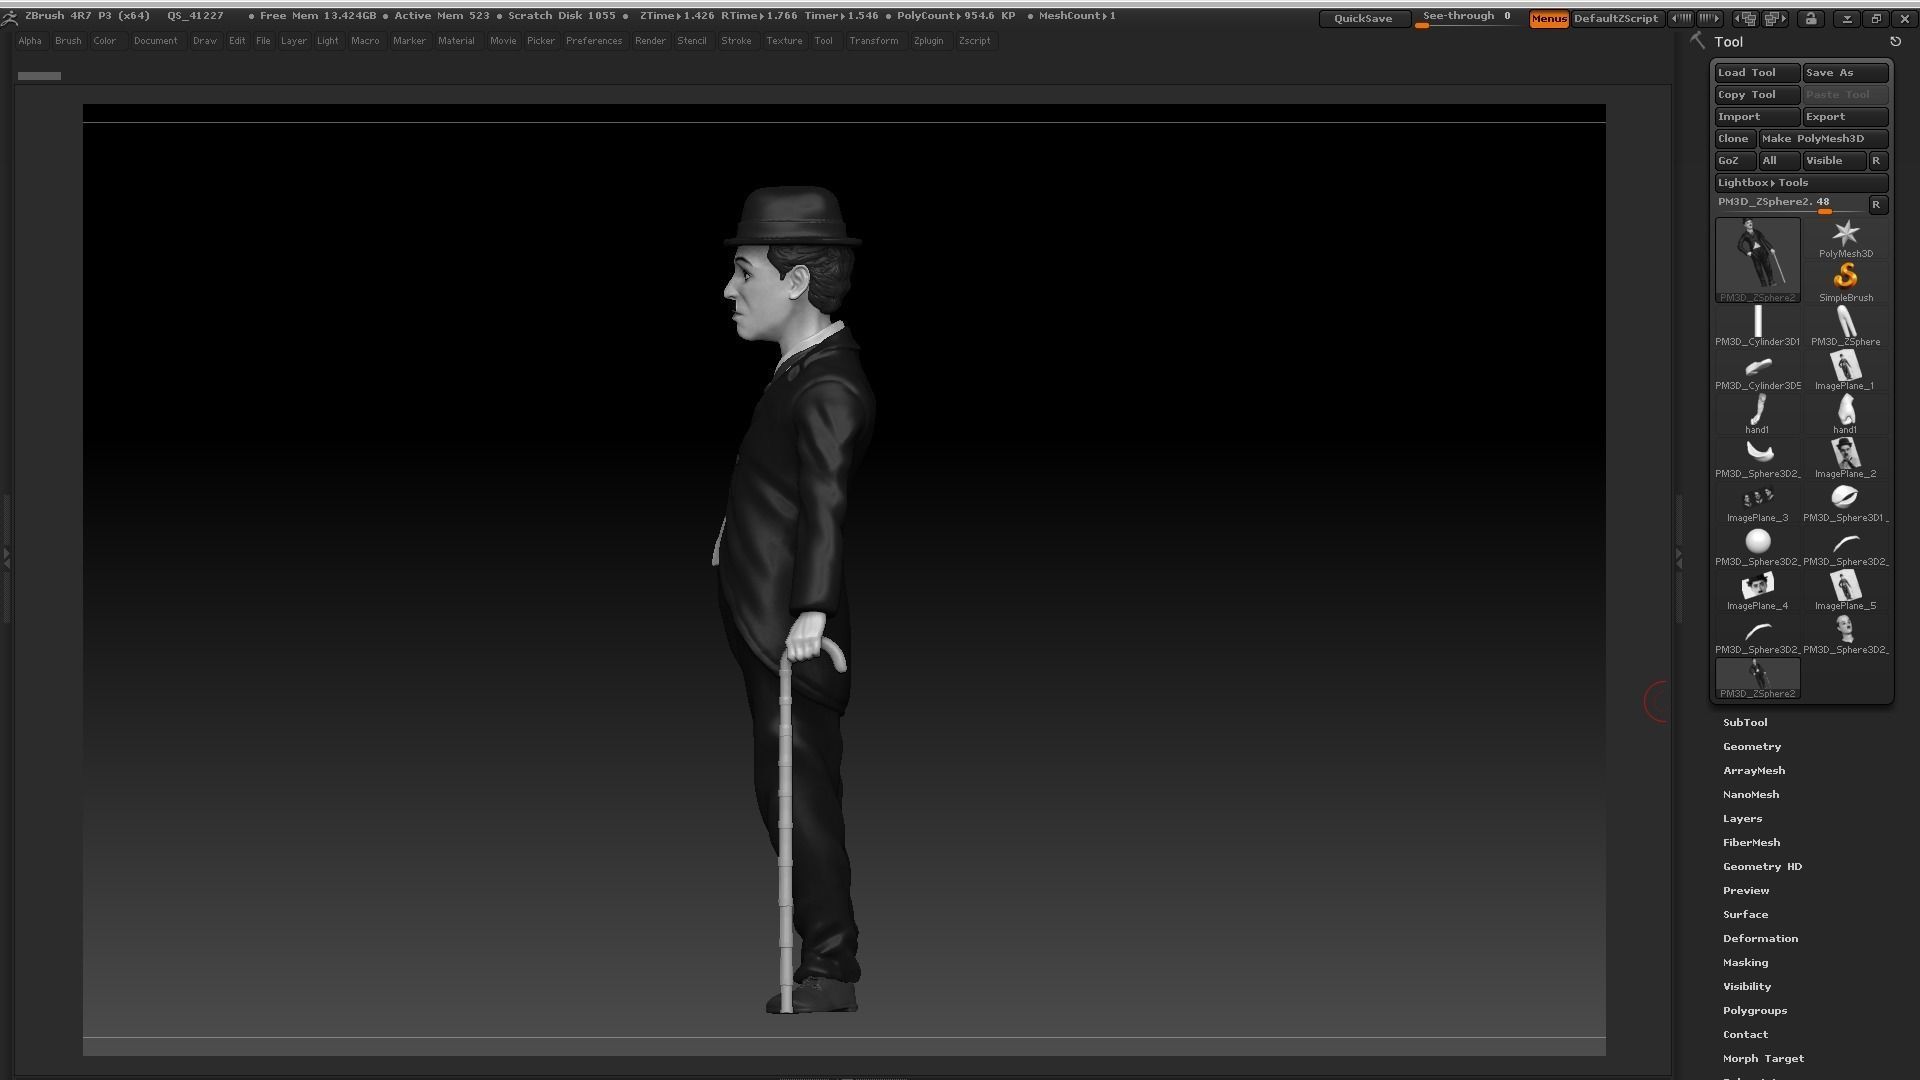Expand the Morph Target section

point(1763,1058)
